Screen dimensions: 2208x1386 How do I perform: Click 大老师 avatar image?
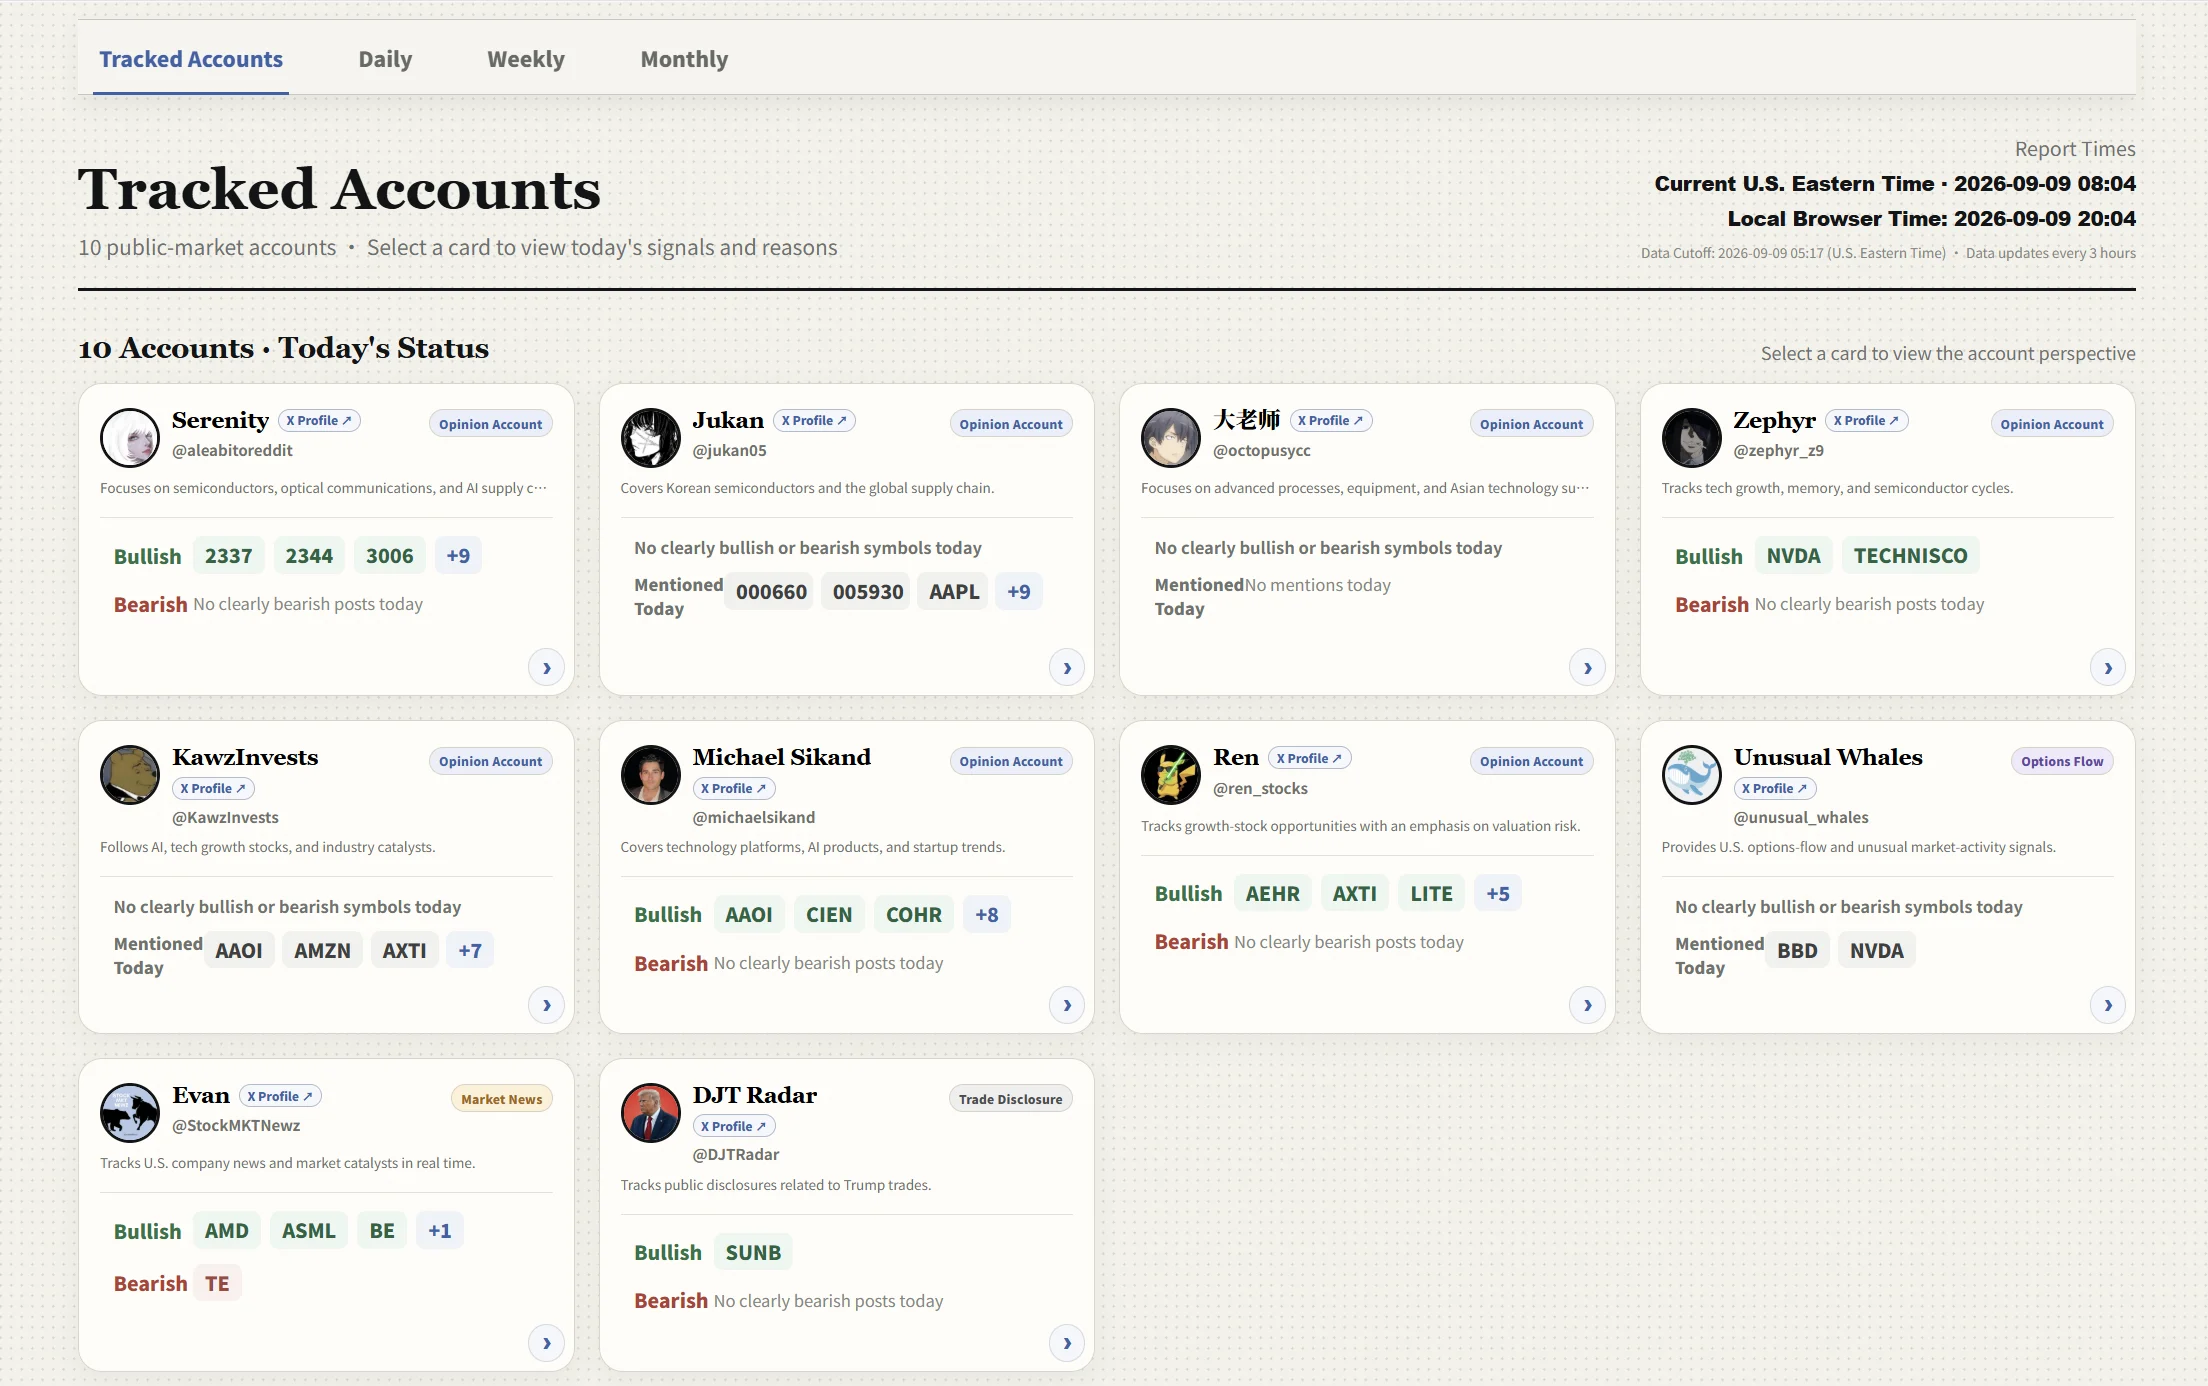point(1171,437)
